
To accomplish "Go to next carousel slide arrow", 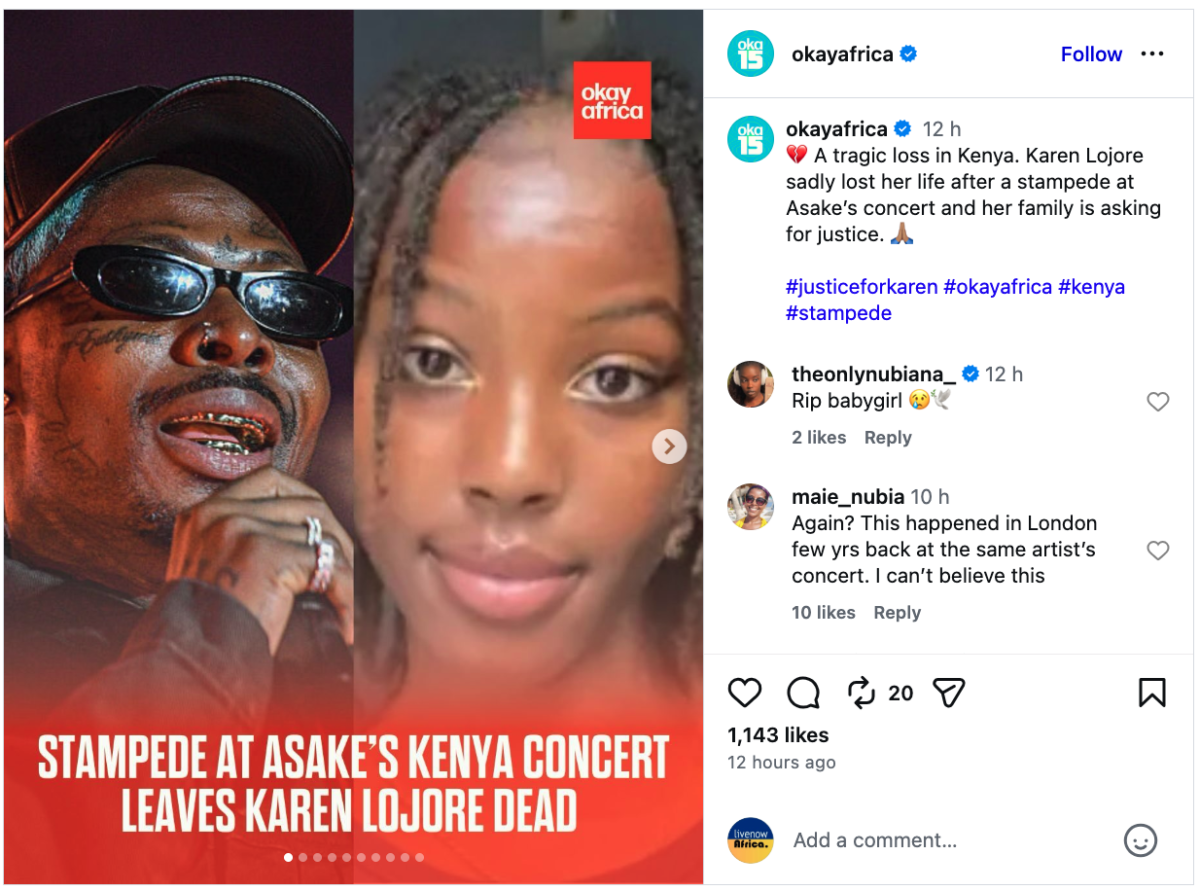I will click(x=669, y=446).
